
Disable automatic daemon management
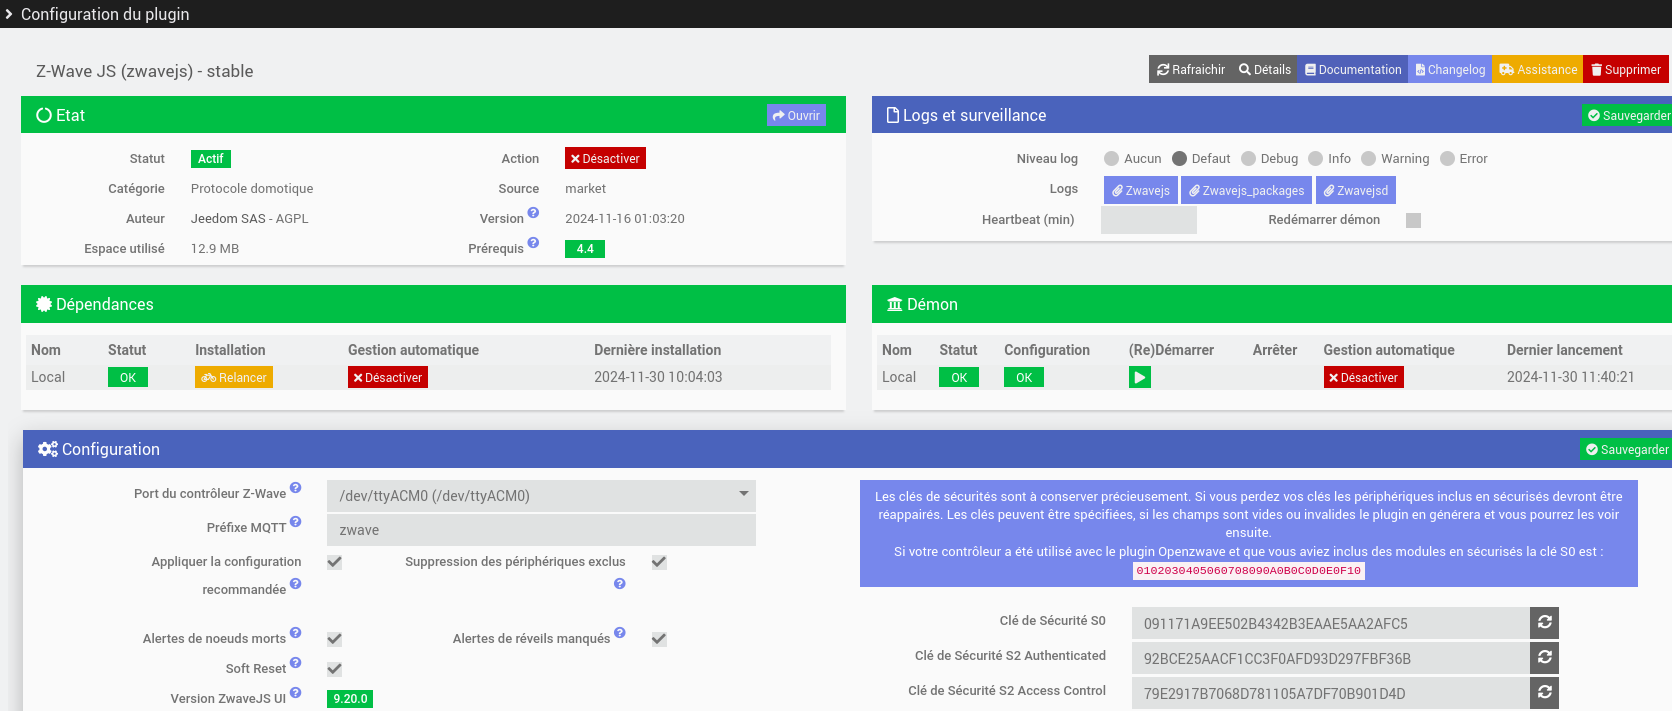tap(1364, 377)
